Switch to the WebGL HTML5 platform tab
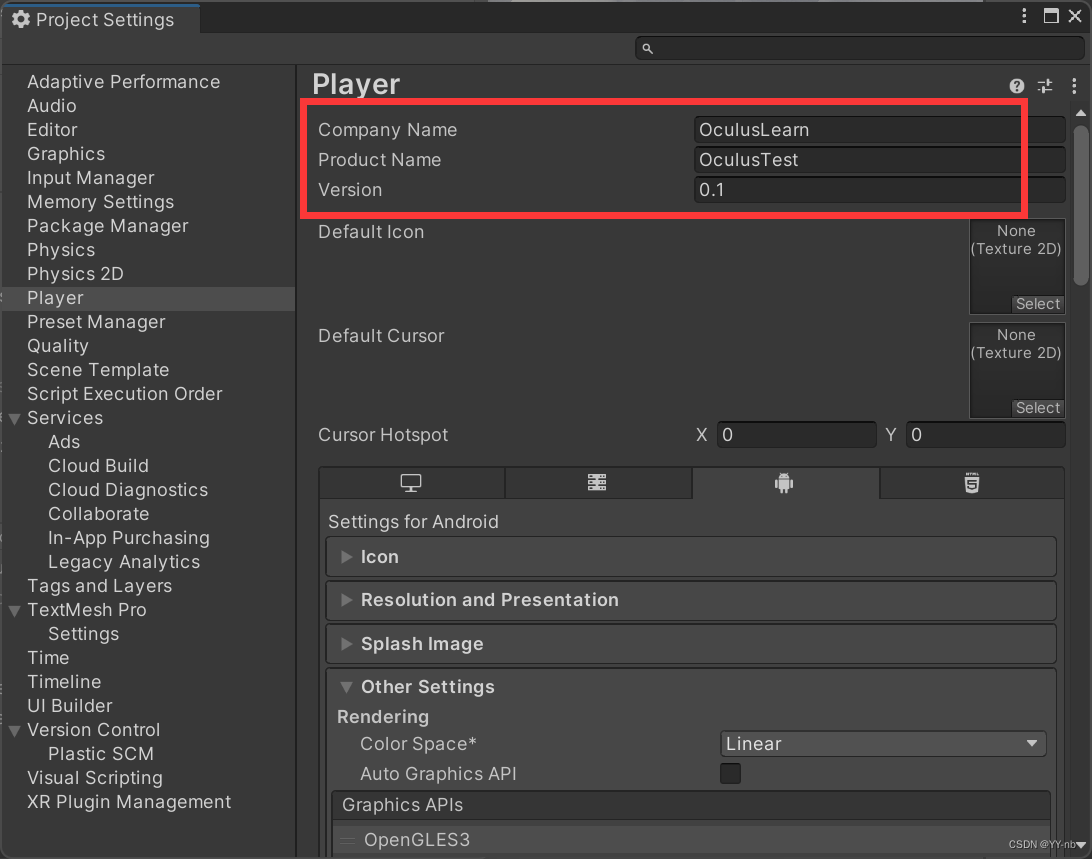 (x=972, y=483)
